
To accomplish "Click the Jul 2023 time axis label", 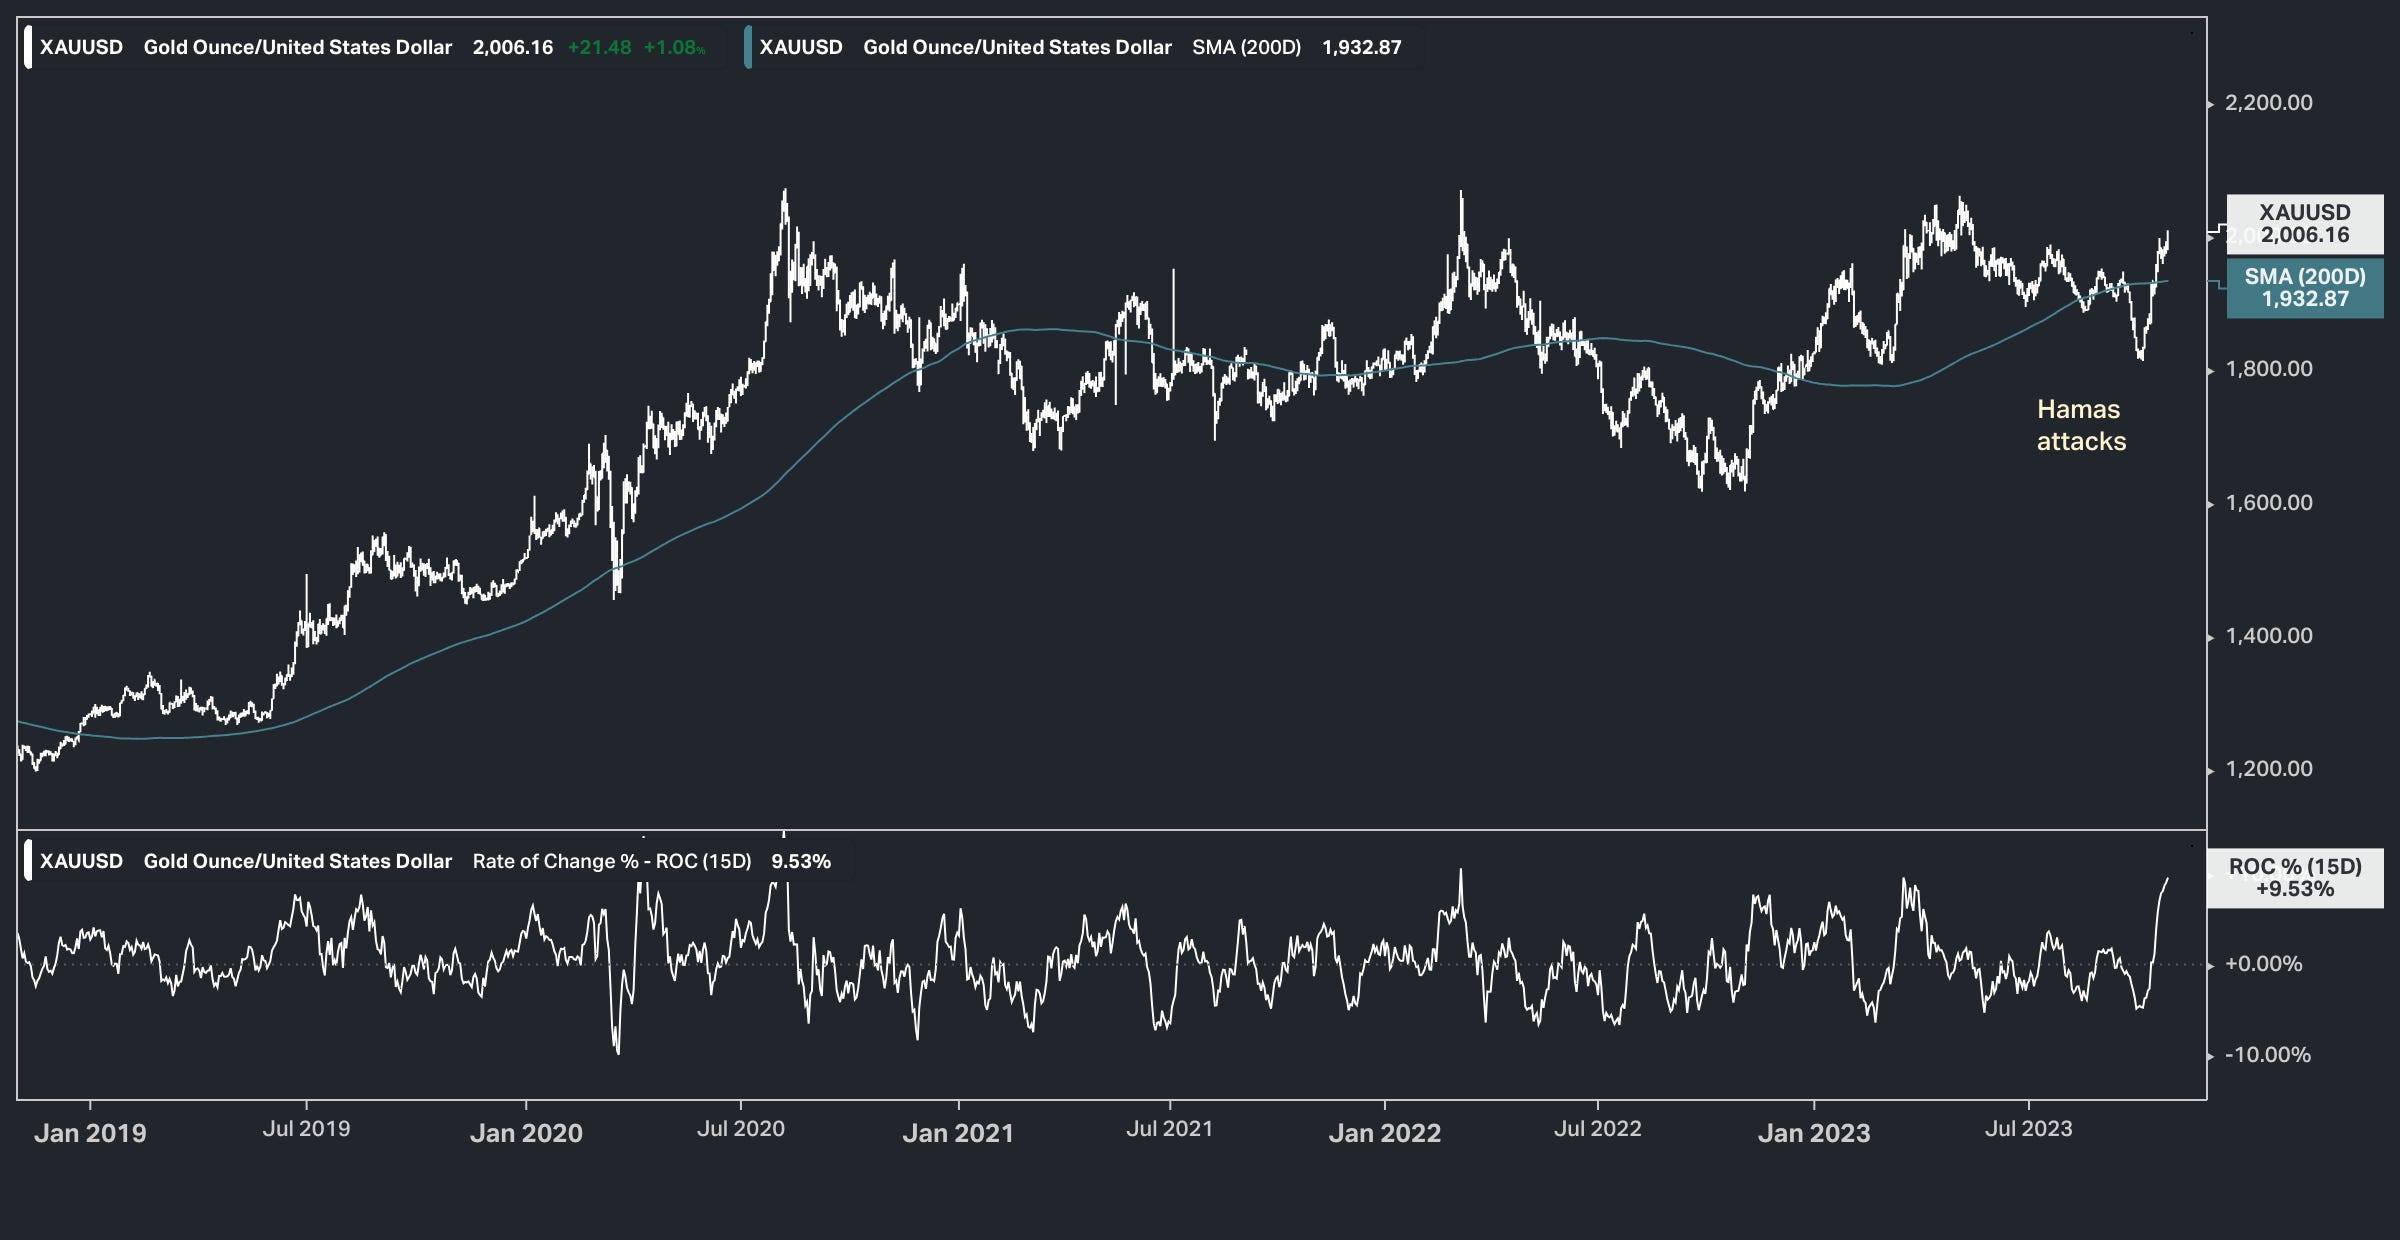I will [2029, 1129].
